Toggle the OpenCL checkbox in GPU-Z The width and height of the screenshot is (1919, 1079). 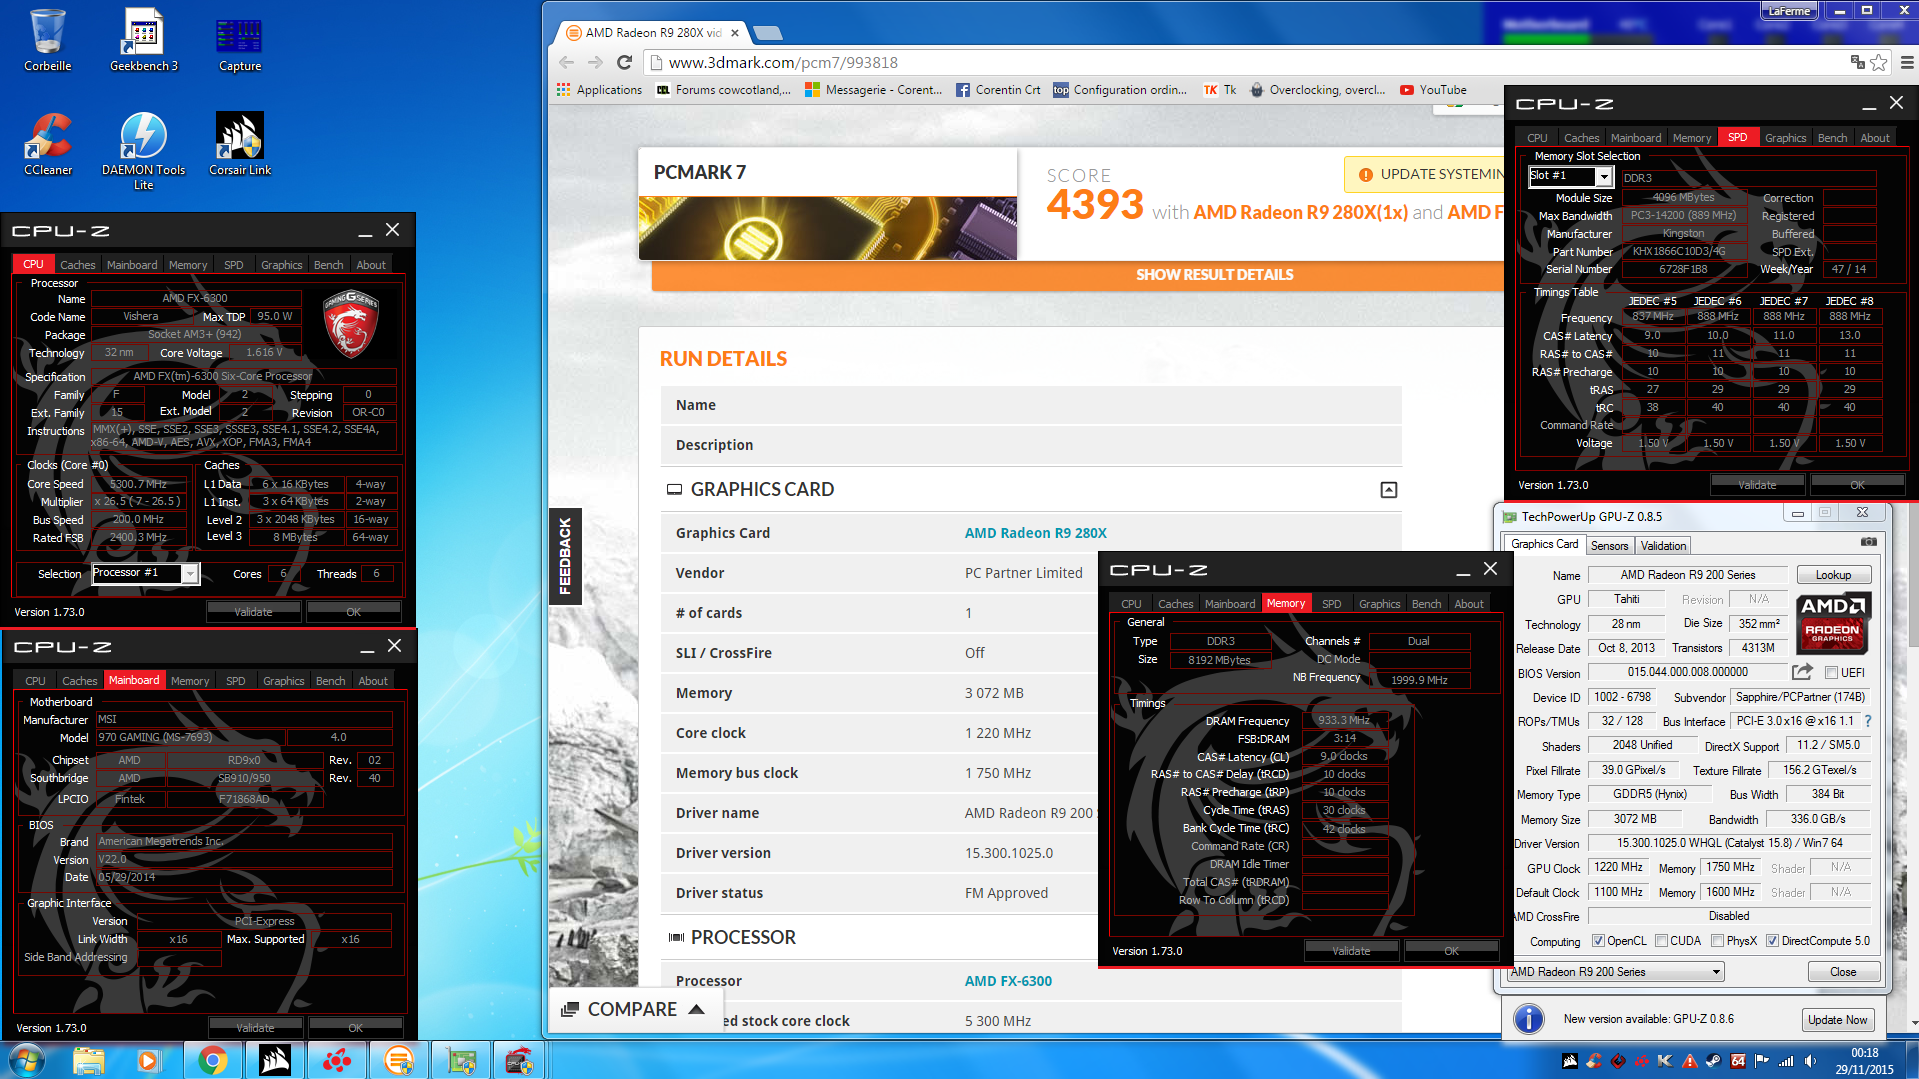pyautogui.click(x=1598, y=941)
